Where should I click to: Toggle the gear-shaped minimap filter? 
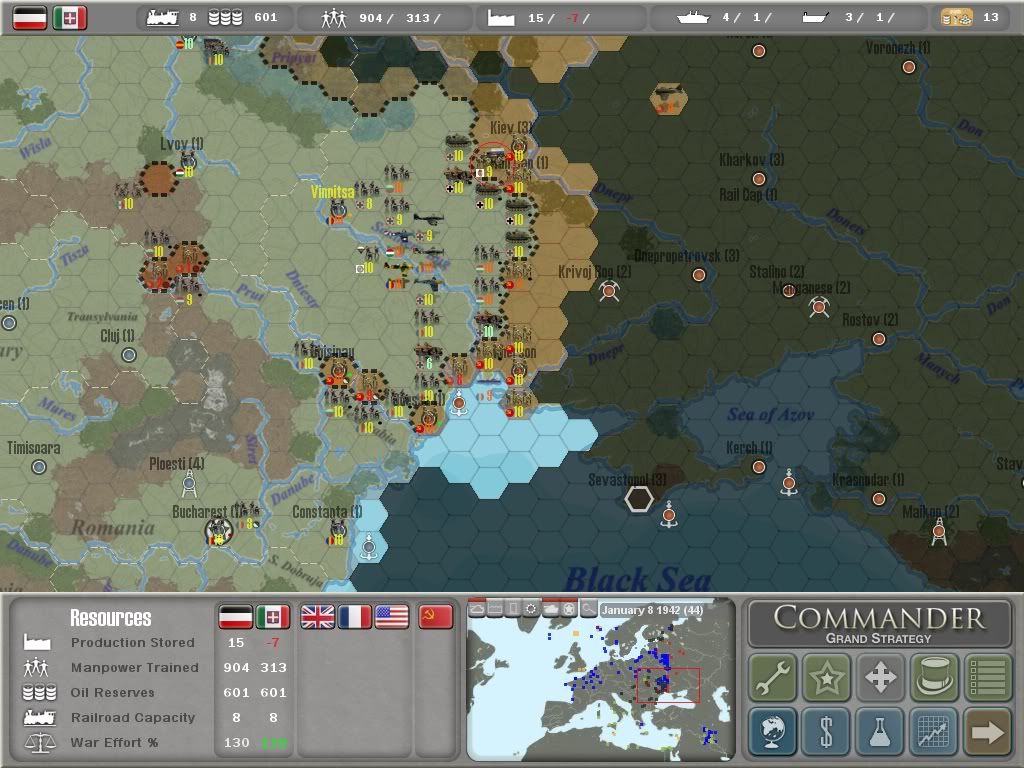pyautogui.click(x=532, y=609)
